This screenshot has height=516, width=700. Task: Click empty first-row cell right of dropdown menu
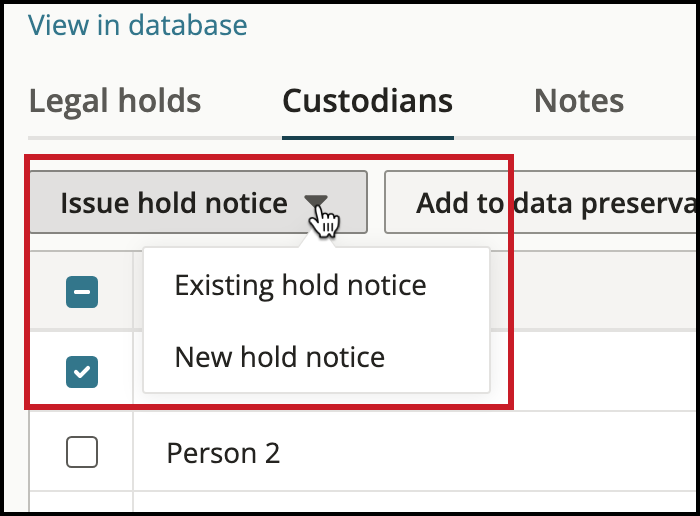click(595, 371)
